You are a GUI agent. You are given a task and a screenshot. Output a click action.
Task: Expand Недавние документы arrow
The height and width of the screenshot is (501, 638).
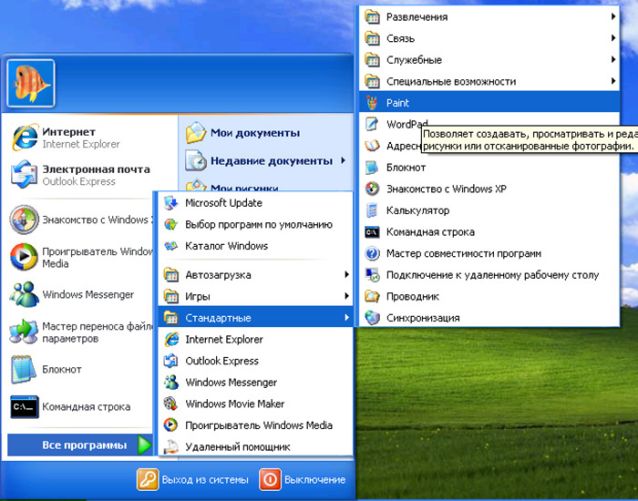[x=343, y=160]
